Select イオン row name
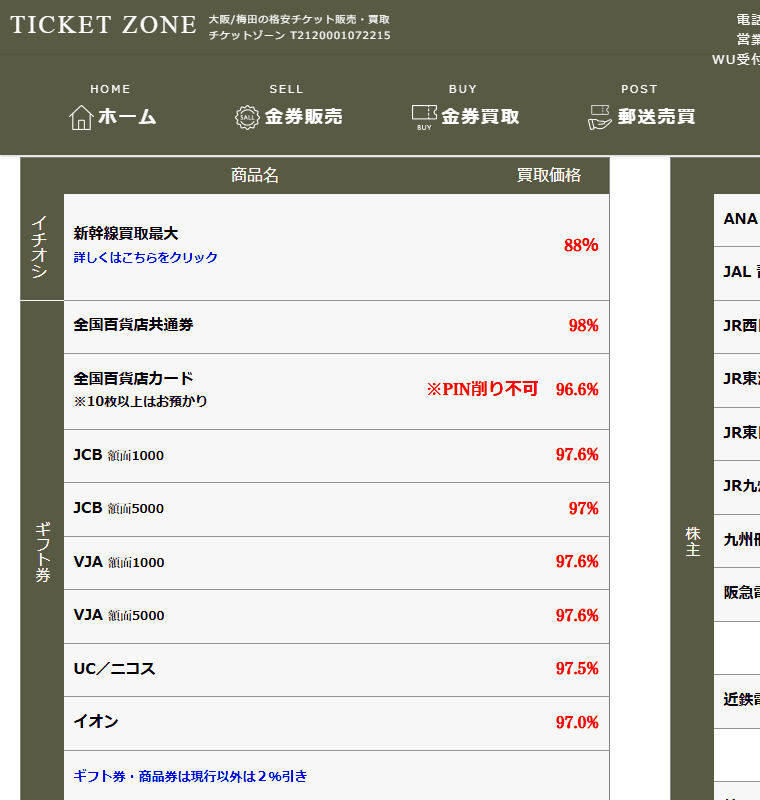Viewport: 760px width, 800px height. [96, 721]
